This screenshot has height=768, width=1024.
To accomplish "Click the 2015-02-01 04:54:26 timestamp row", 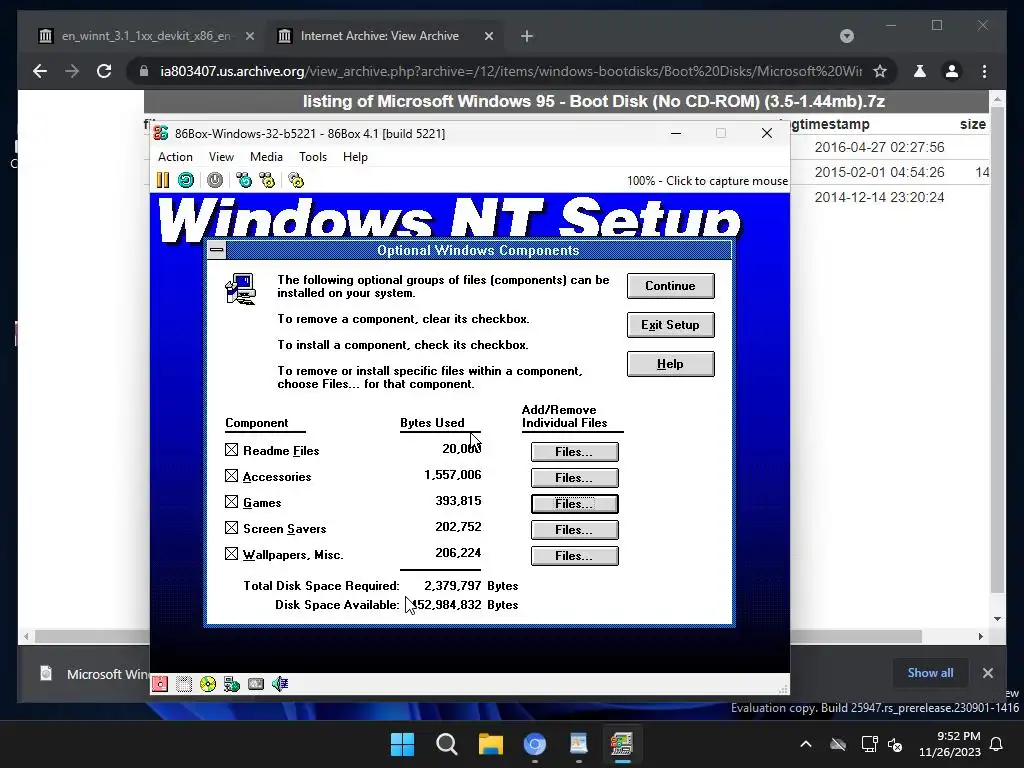I will [x=879, y=172].
